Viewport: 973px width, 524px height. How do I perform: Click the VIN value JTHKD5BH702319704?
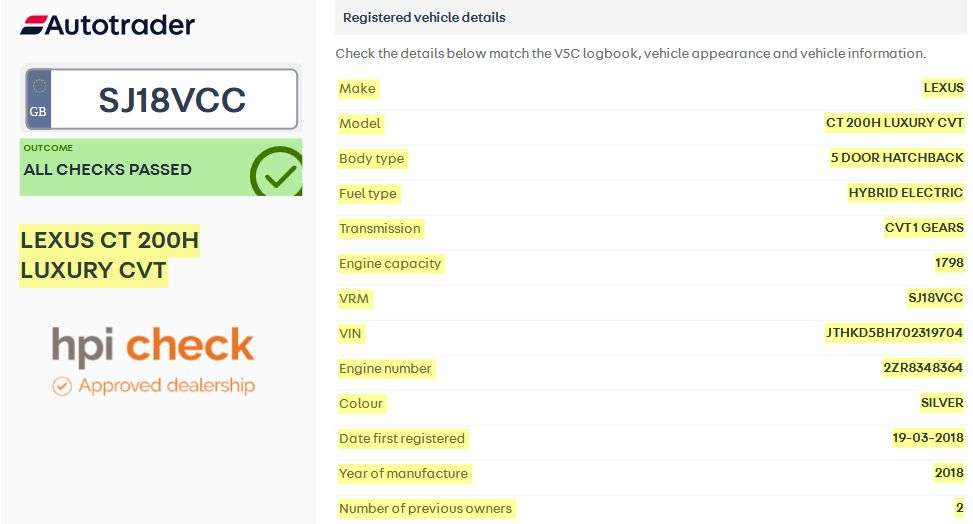pyautogui.click(x=894, y=333)
